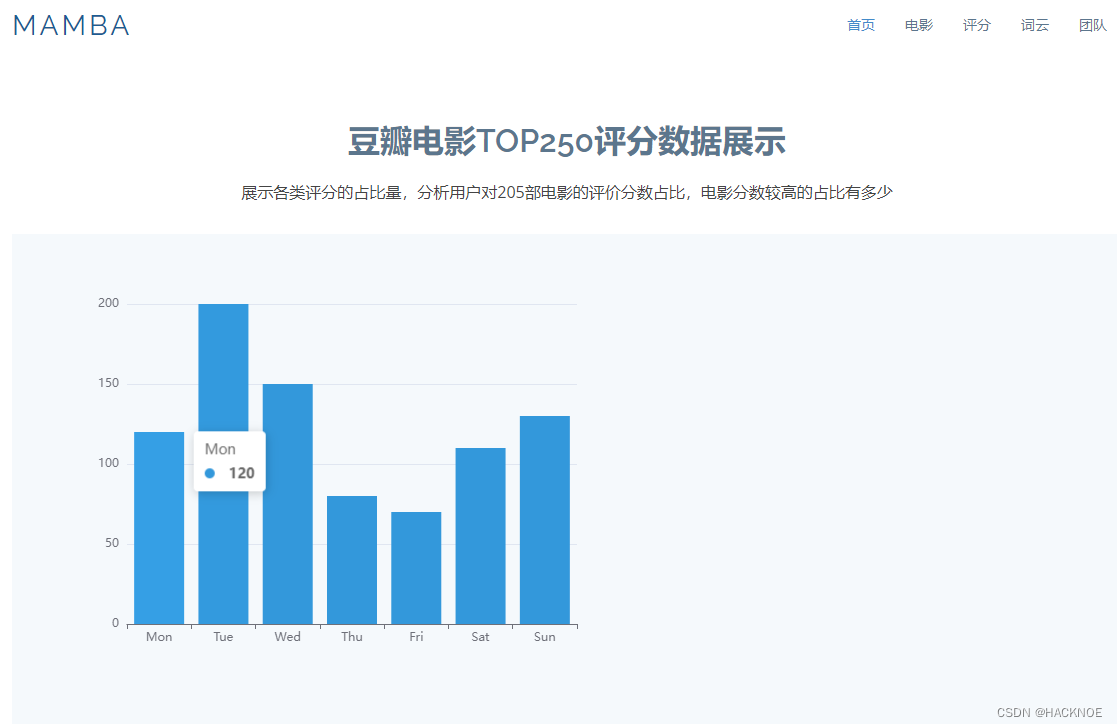Click the y-axis label 200
The width and height of the screenshot is (1117, 727).
click(x=108, y=303)
